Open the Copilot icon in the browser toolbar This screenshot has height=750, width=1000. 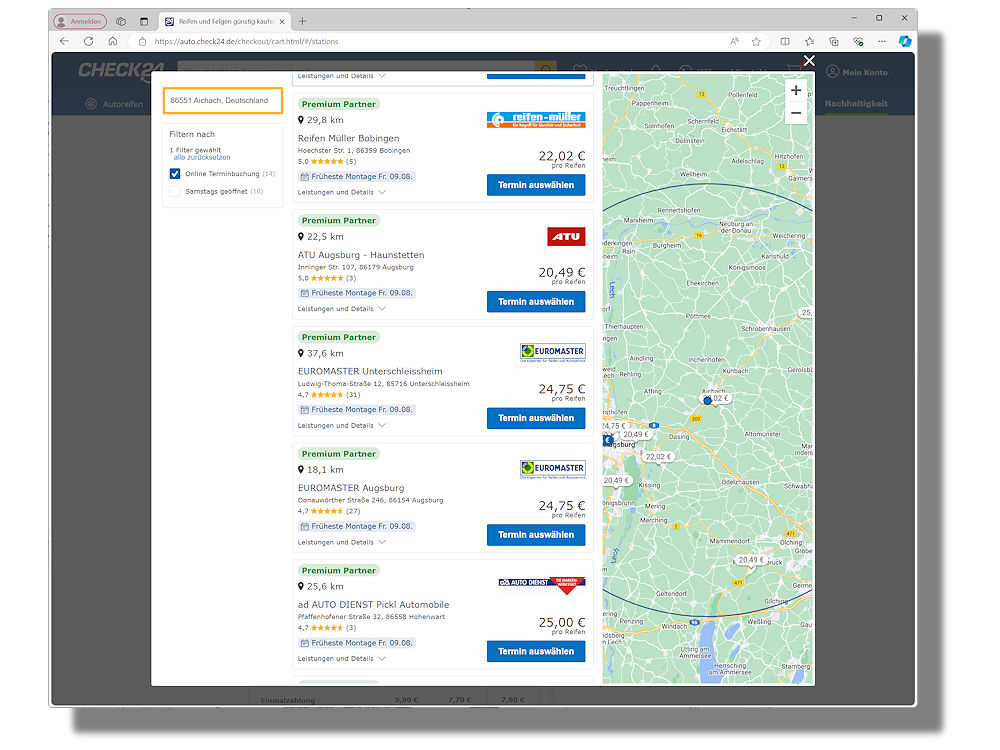point(905,41)
